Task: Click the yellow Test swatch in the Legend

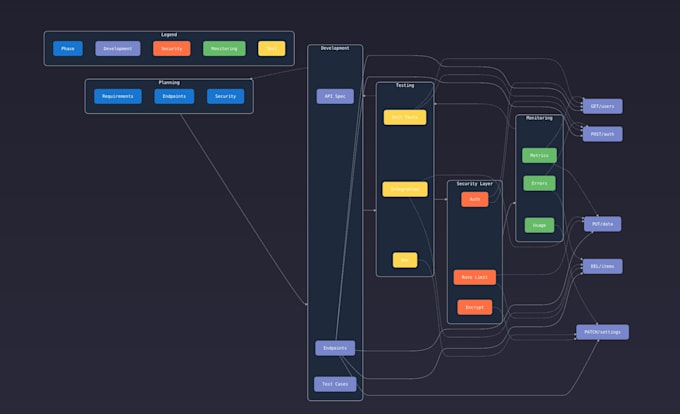Action: pyautogui.click(x=271, y=49)
